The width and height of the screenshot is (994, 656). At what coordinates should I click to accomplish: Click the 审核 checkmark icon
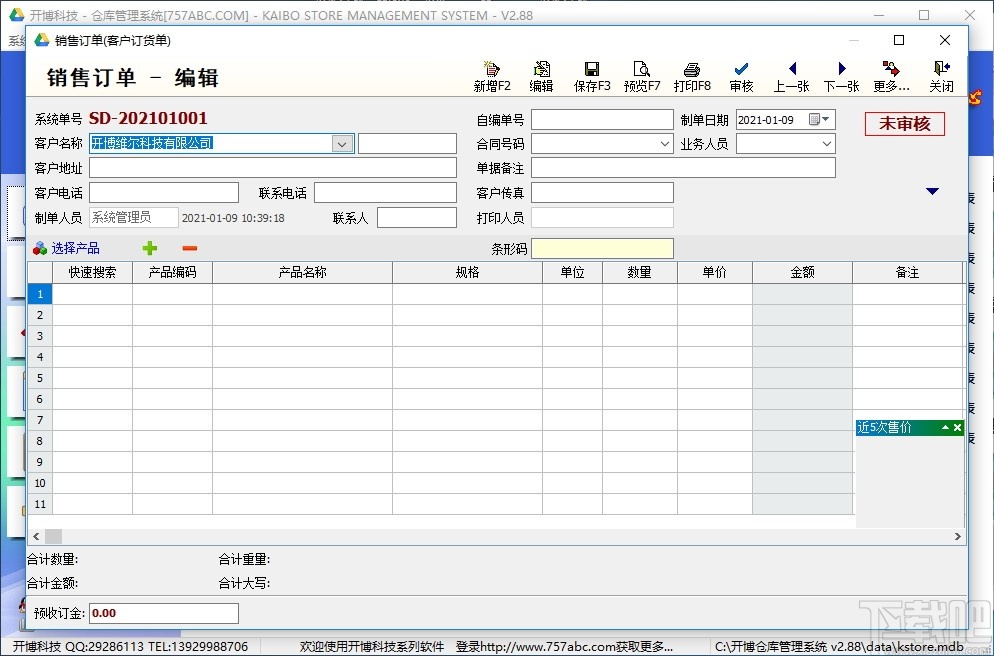point(741,69)
